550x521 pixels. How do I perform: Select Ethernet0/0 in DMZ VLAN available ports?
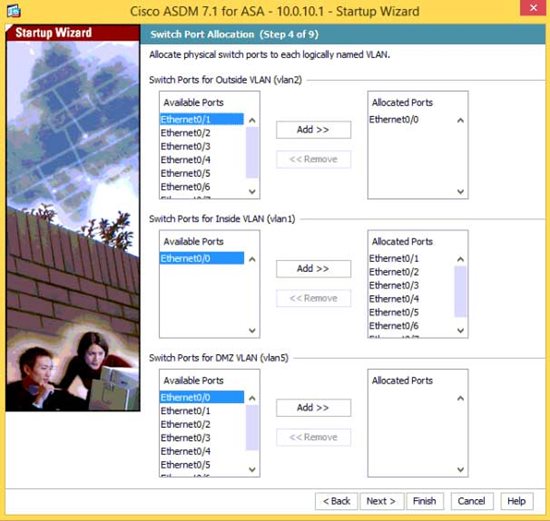click(202, 398)
